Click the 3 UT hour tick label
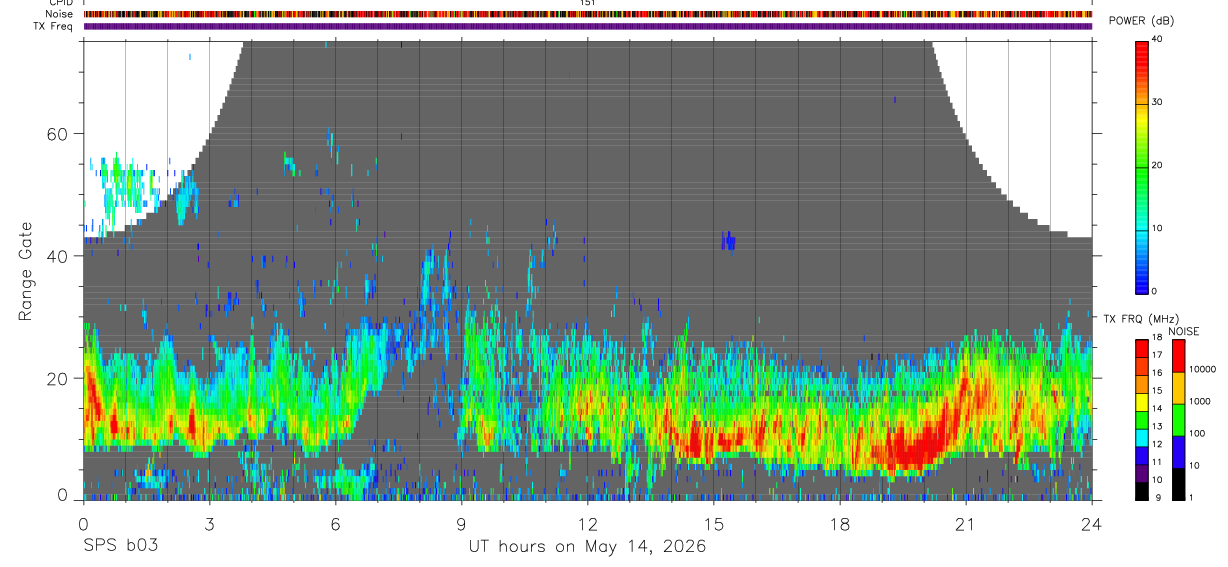The width and height of the screenshot is (1228, 567). [x=209, y=524]
